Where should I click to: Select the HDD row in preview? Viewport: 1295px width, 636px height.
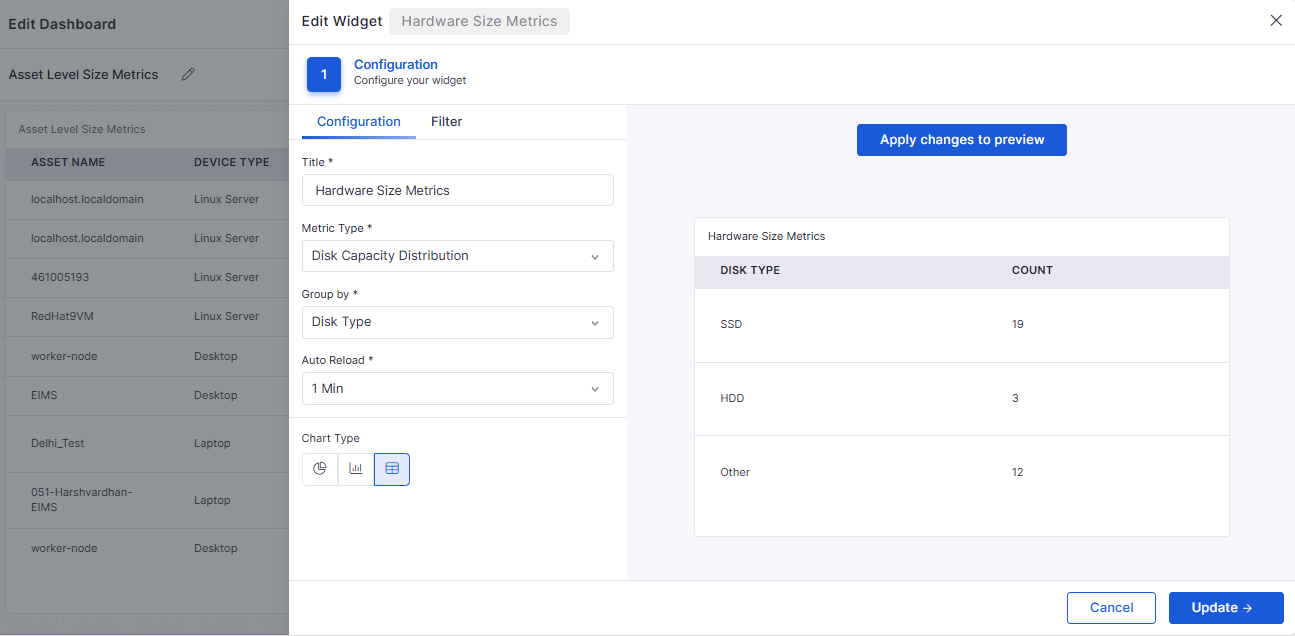(961, 399)
